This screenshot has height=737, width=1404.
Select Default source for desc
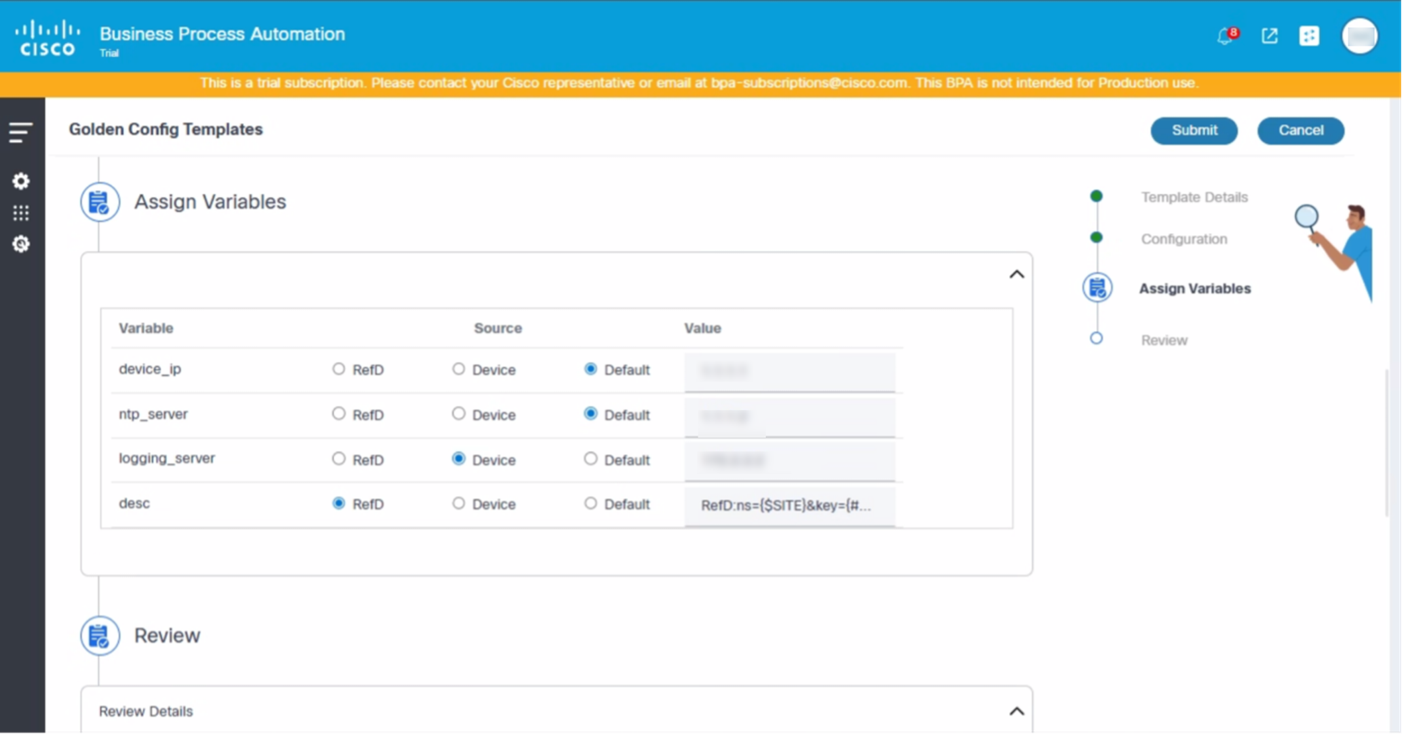pyautogui.click(x=591, y=504)
